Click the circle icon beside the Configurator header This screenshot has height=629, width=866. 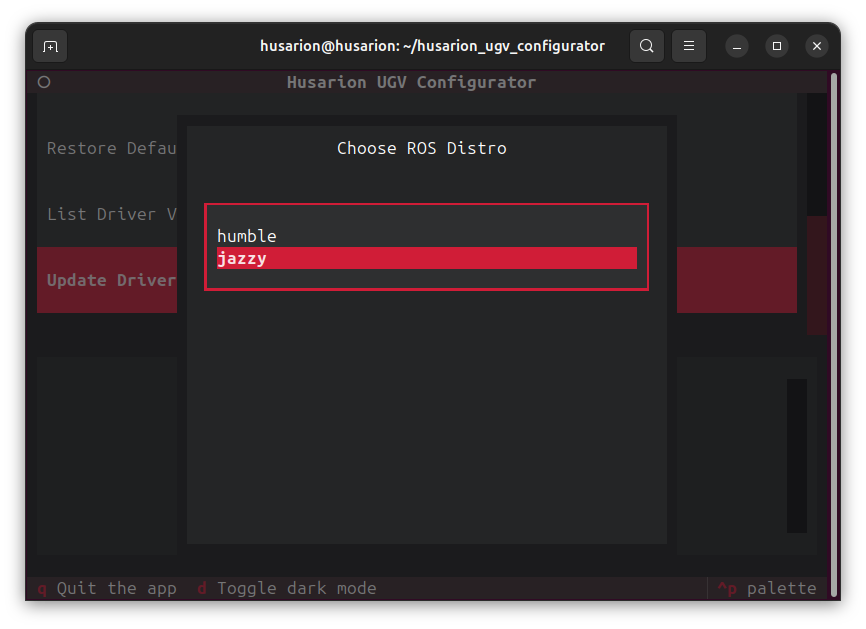pyautogui.click(x=44, y=82)
